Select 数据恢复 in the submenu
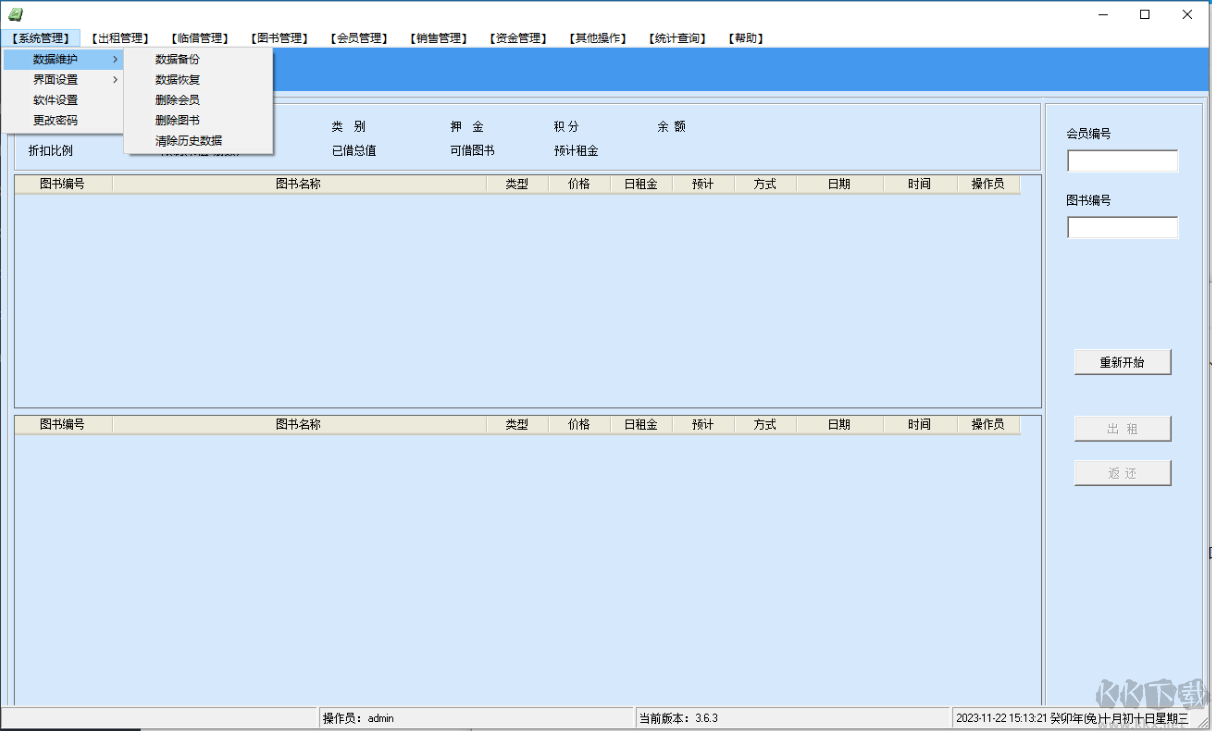 [198, 79]
